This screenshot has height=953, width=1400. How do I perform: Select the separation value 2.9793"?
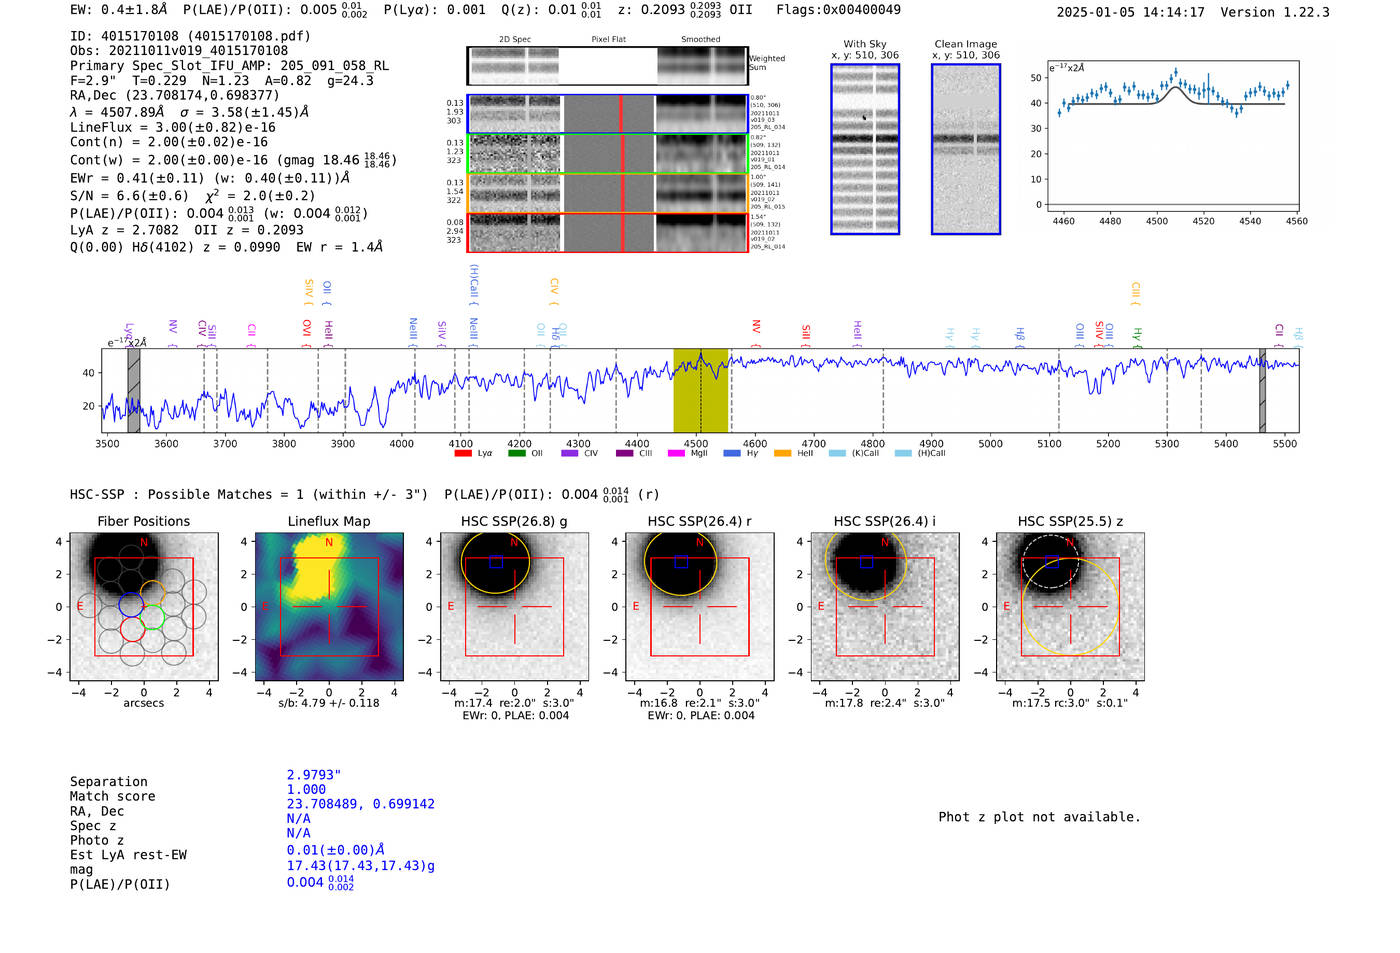click(314, 775)
